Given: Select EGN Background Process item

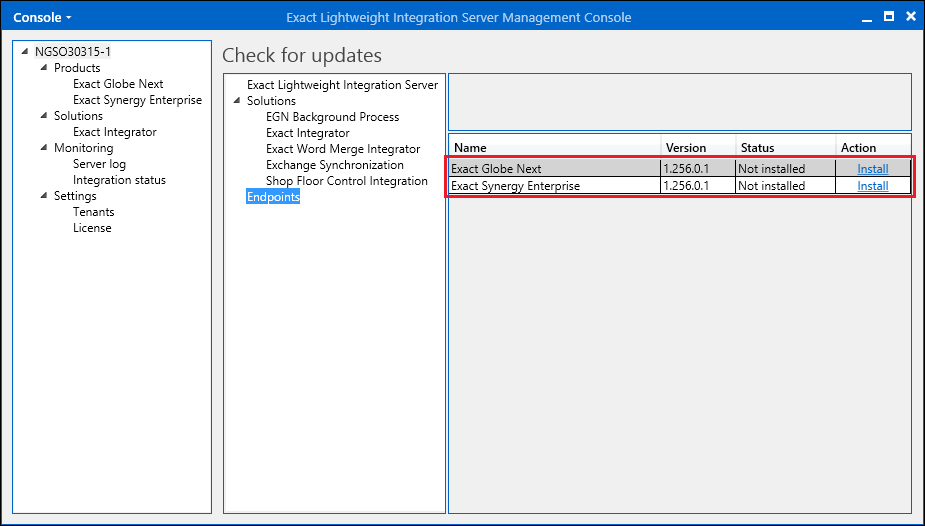Looking at the screenshot, I should coord(332,117).
